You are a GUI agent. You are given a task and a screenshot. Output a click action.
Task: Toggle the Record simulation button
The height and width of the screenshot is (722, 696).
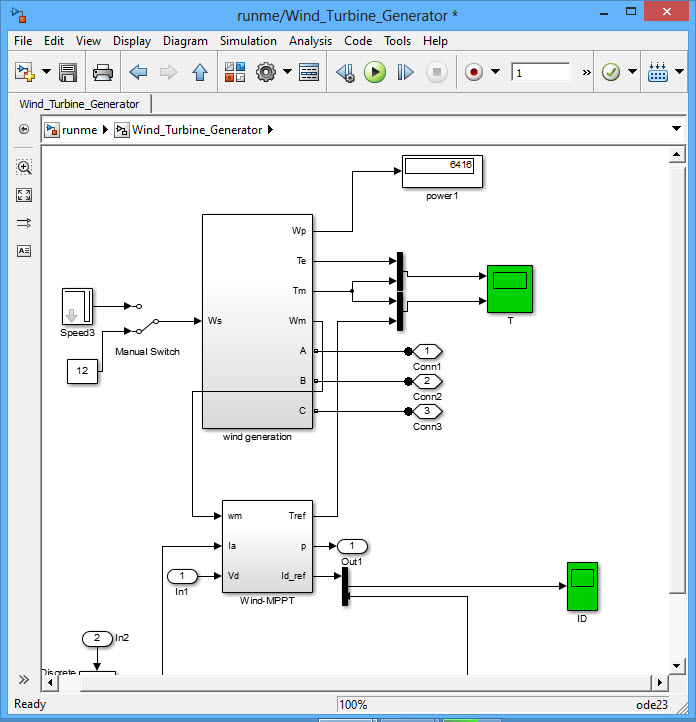coord(474,72)
